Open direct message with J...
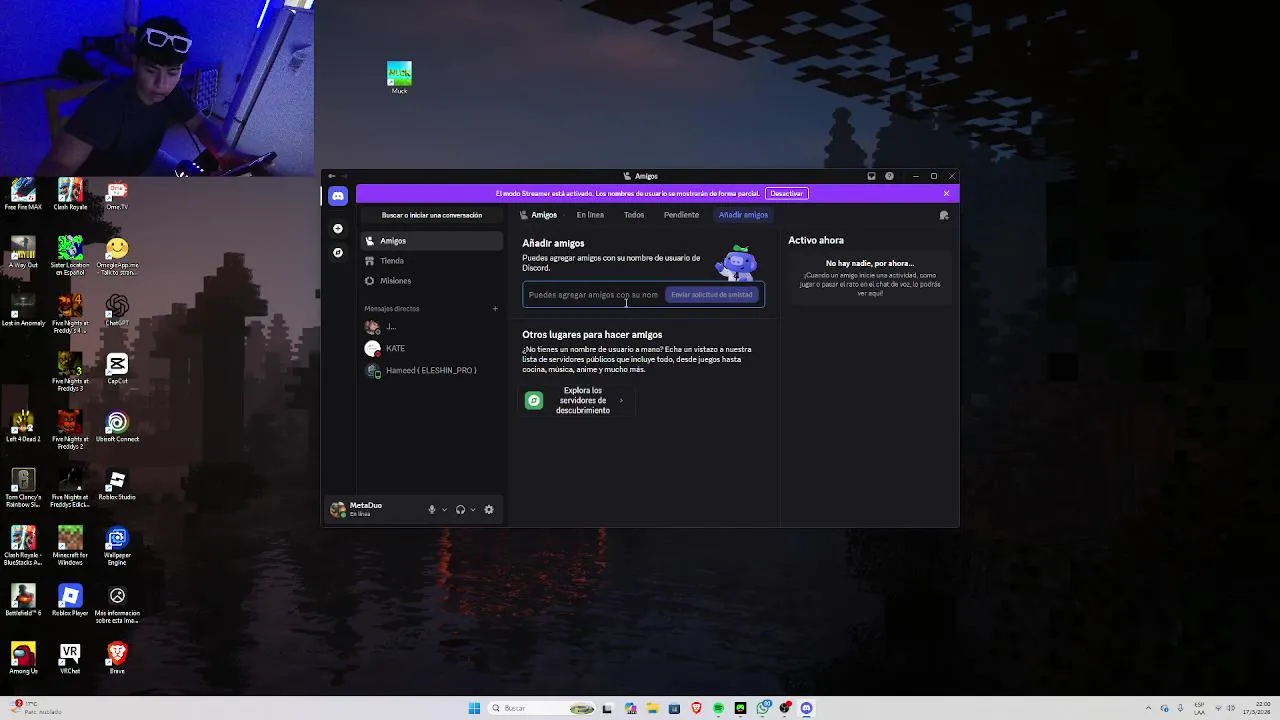 [432, 326]
